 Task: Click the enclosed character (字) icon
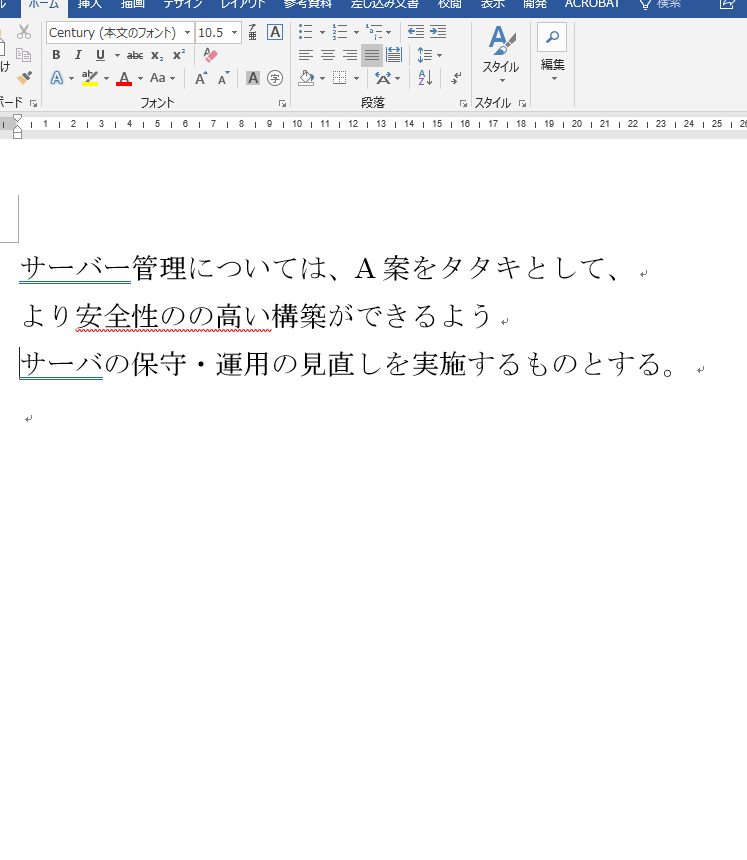275,77
